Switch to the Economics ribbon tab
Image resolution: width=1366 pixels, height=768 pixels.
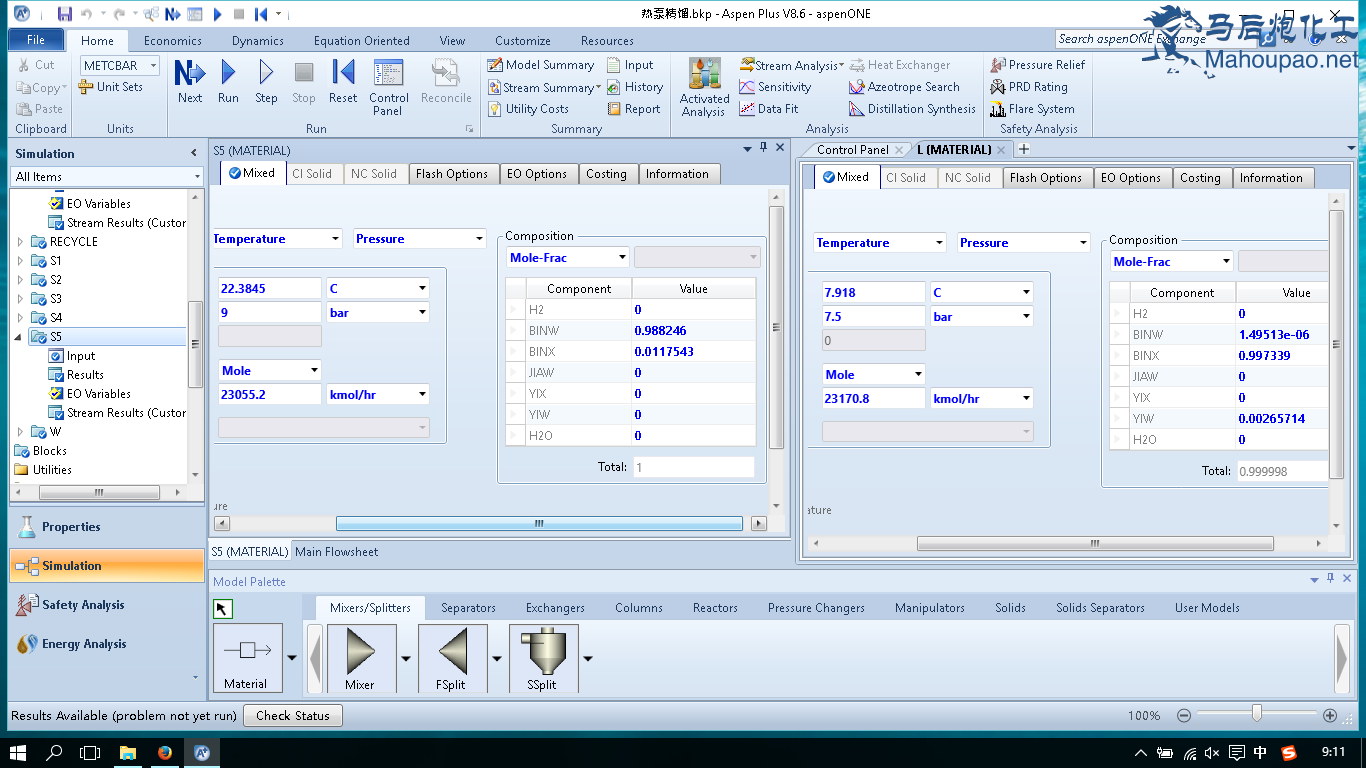click(173, 41)
